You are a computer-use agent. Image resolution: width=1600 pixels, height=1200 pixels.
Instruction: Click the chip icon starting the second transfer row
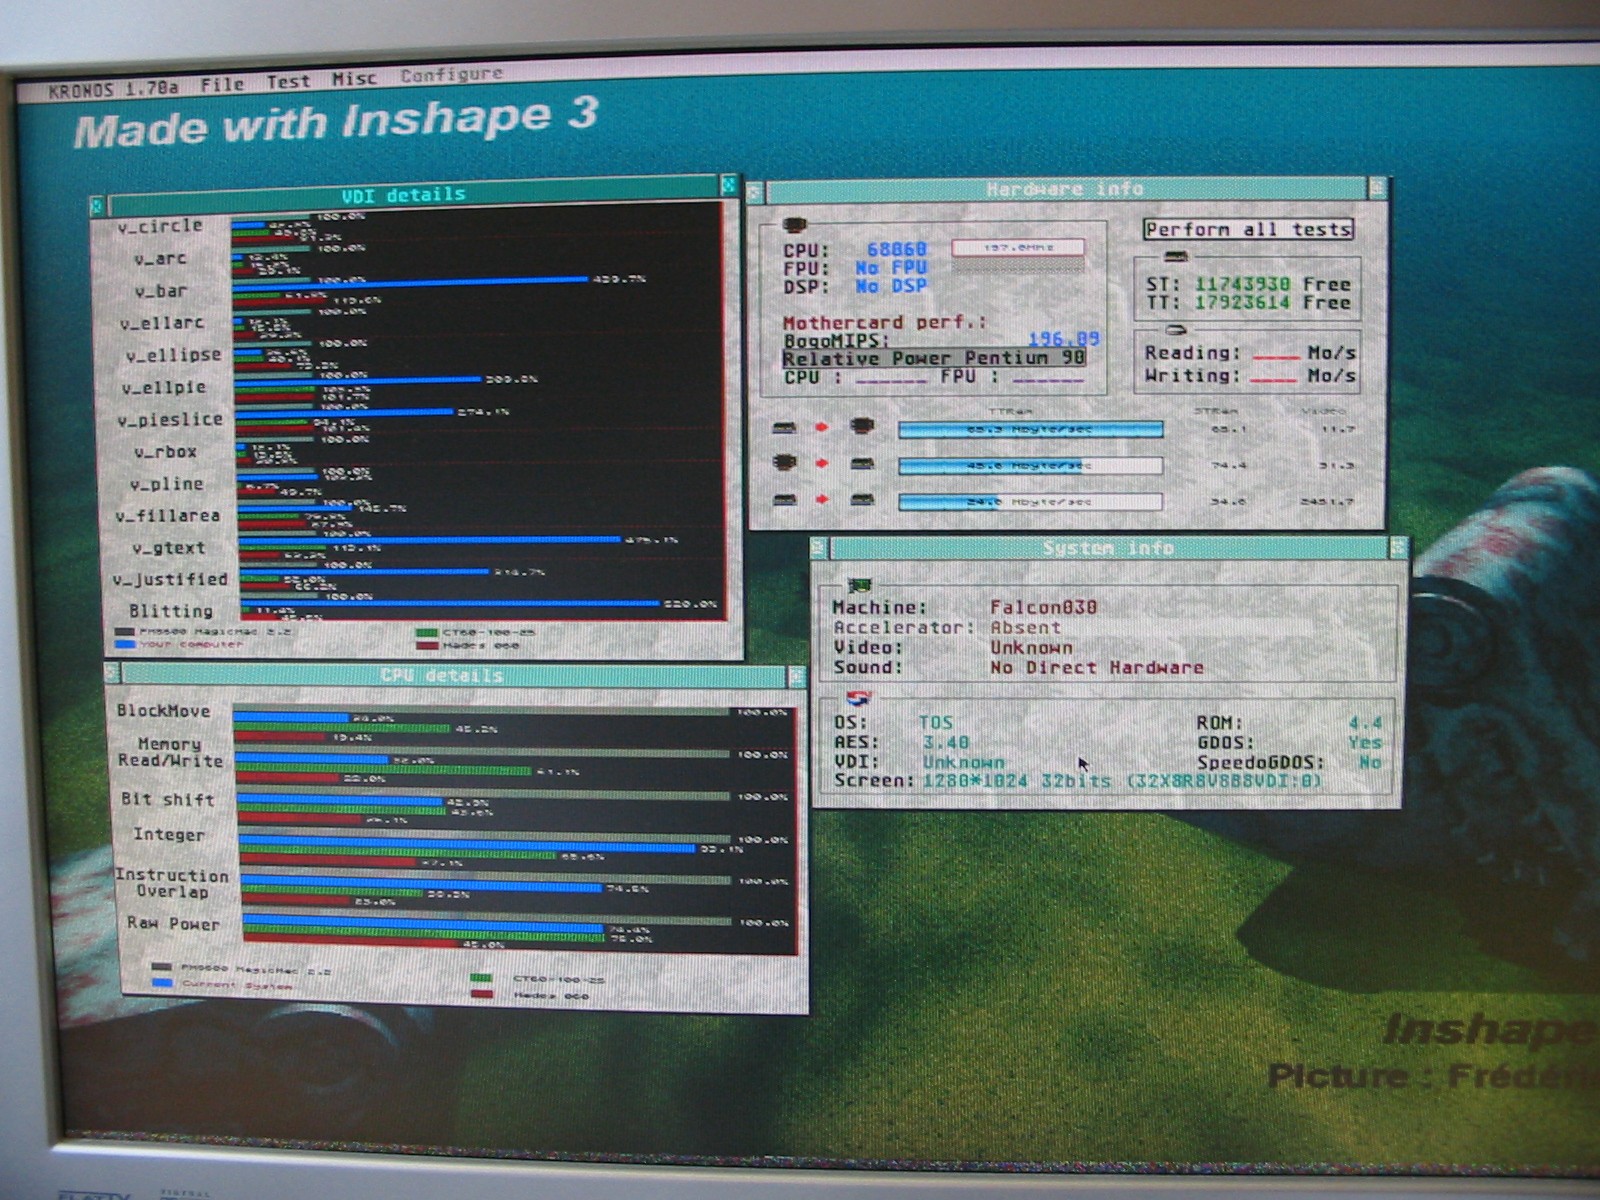click(x=785, y=464)
